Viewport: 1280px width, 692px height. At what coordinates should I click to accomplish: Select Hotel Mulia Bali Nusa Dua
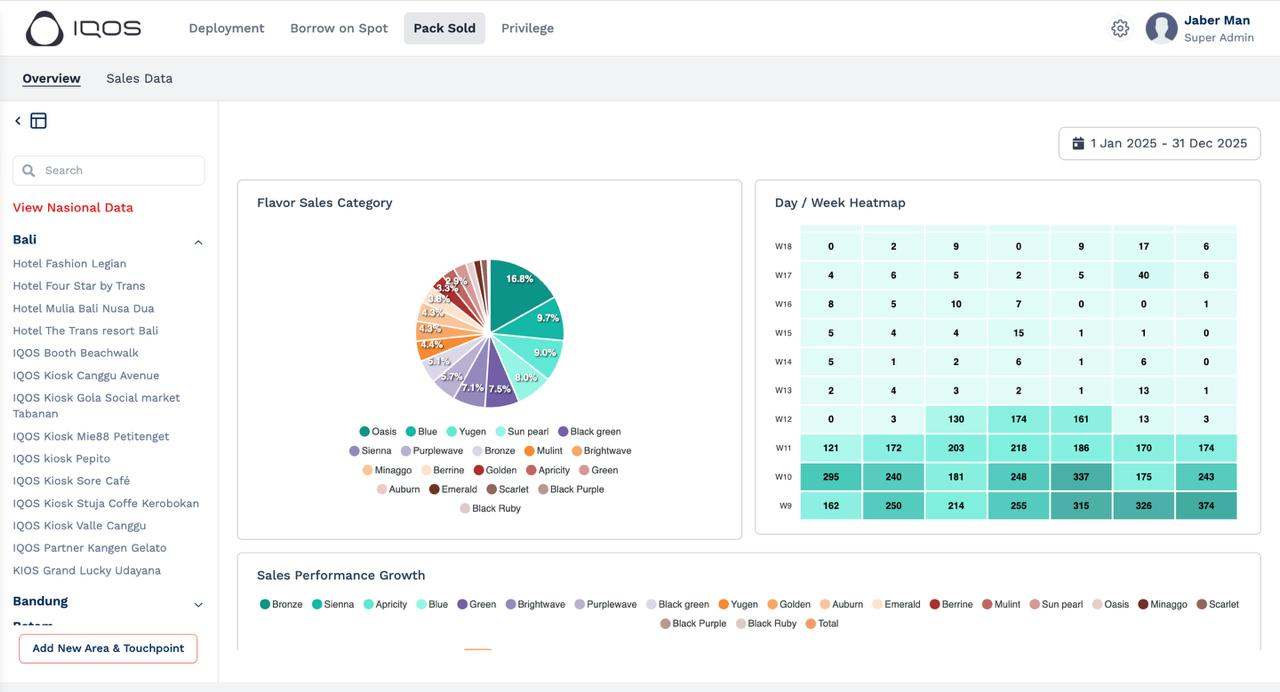click(x=83, y=308)
